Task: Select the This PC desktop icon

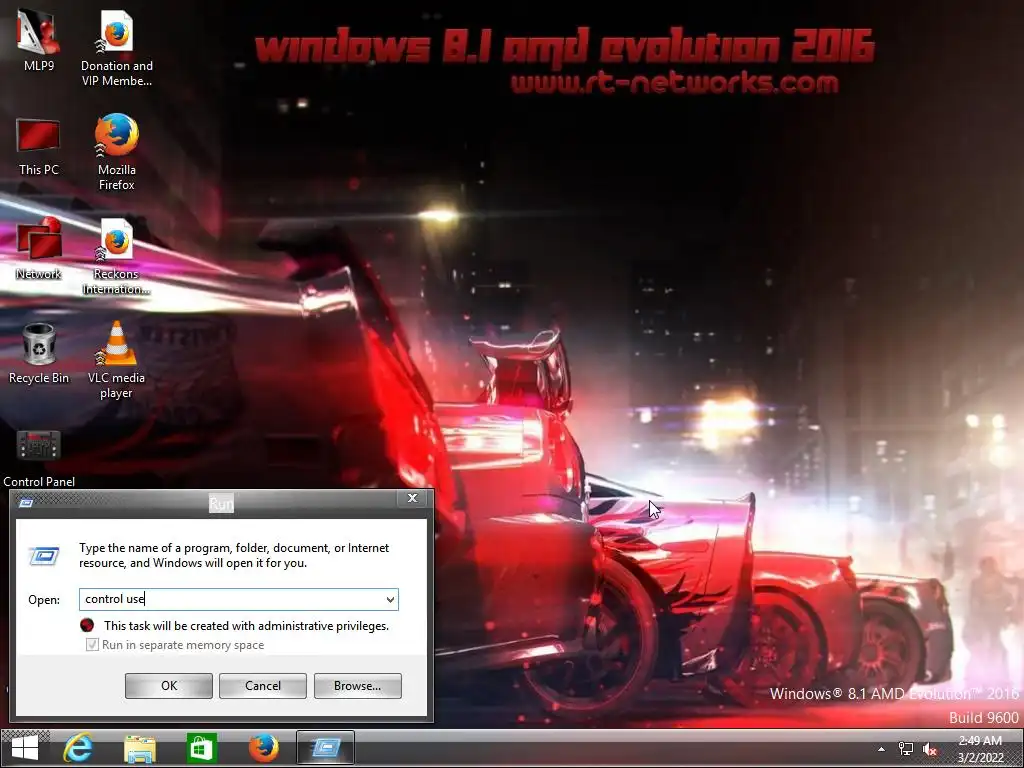Action: click(x=39, y=147)
